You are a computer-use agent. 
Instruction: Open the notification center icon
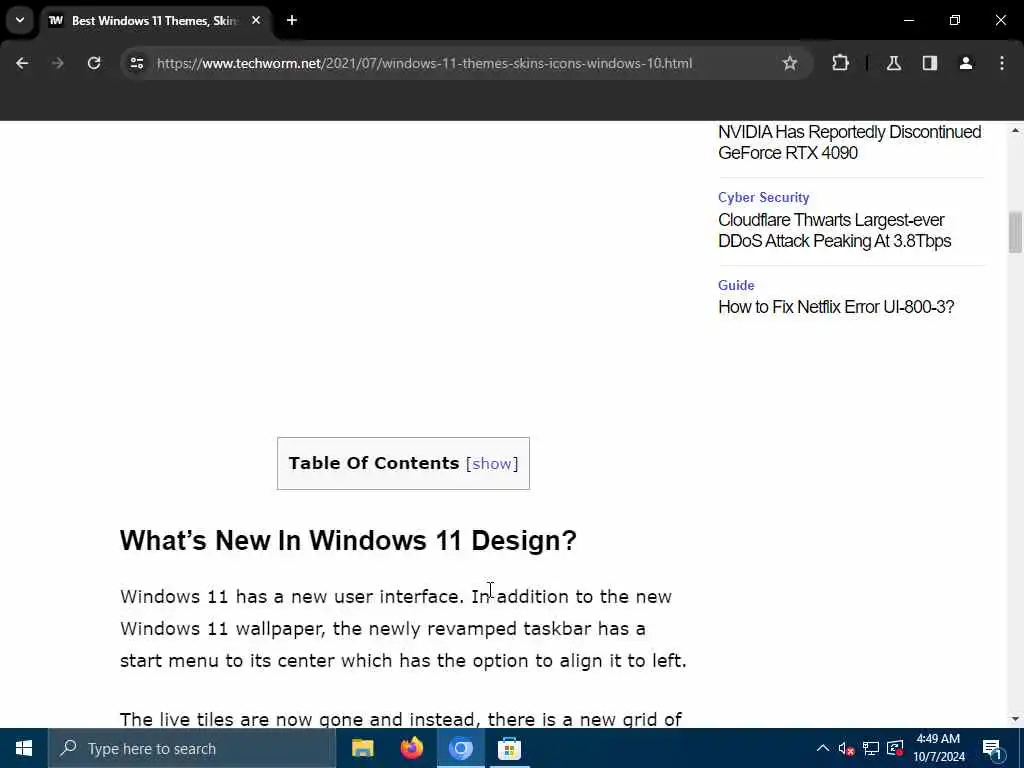(x=992, y=749)
